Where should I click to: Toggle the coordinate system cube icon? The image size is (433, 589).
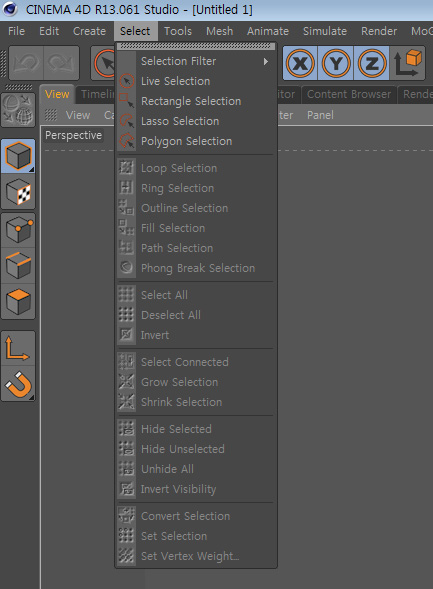pyautogui.click(x=407, y=63)
